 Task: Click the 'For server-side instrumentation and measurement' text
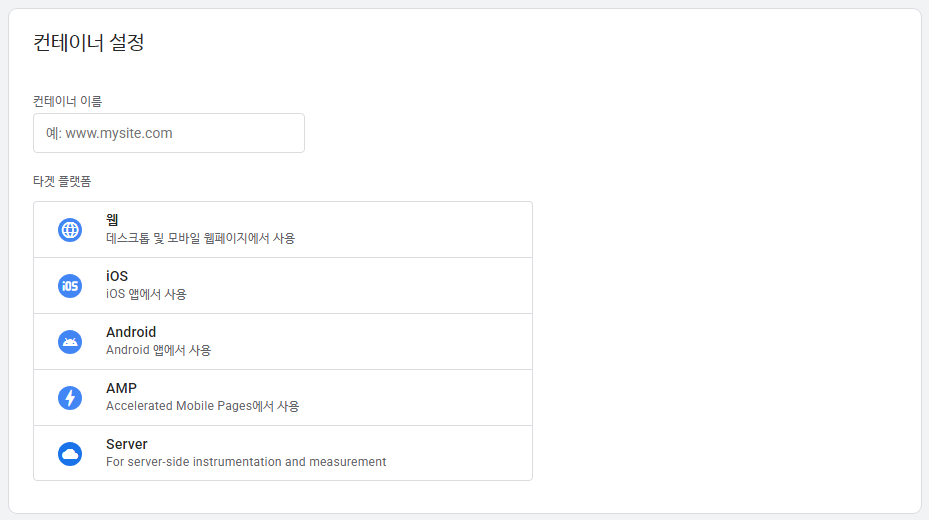tap(246, 461)
